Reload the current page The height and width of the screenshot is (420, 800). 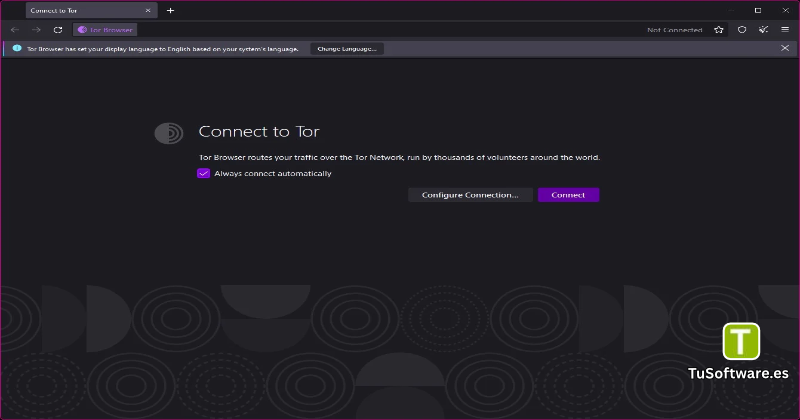point(58,30)
